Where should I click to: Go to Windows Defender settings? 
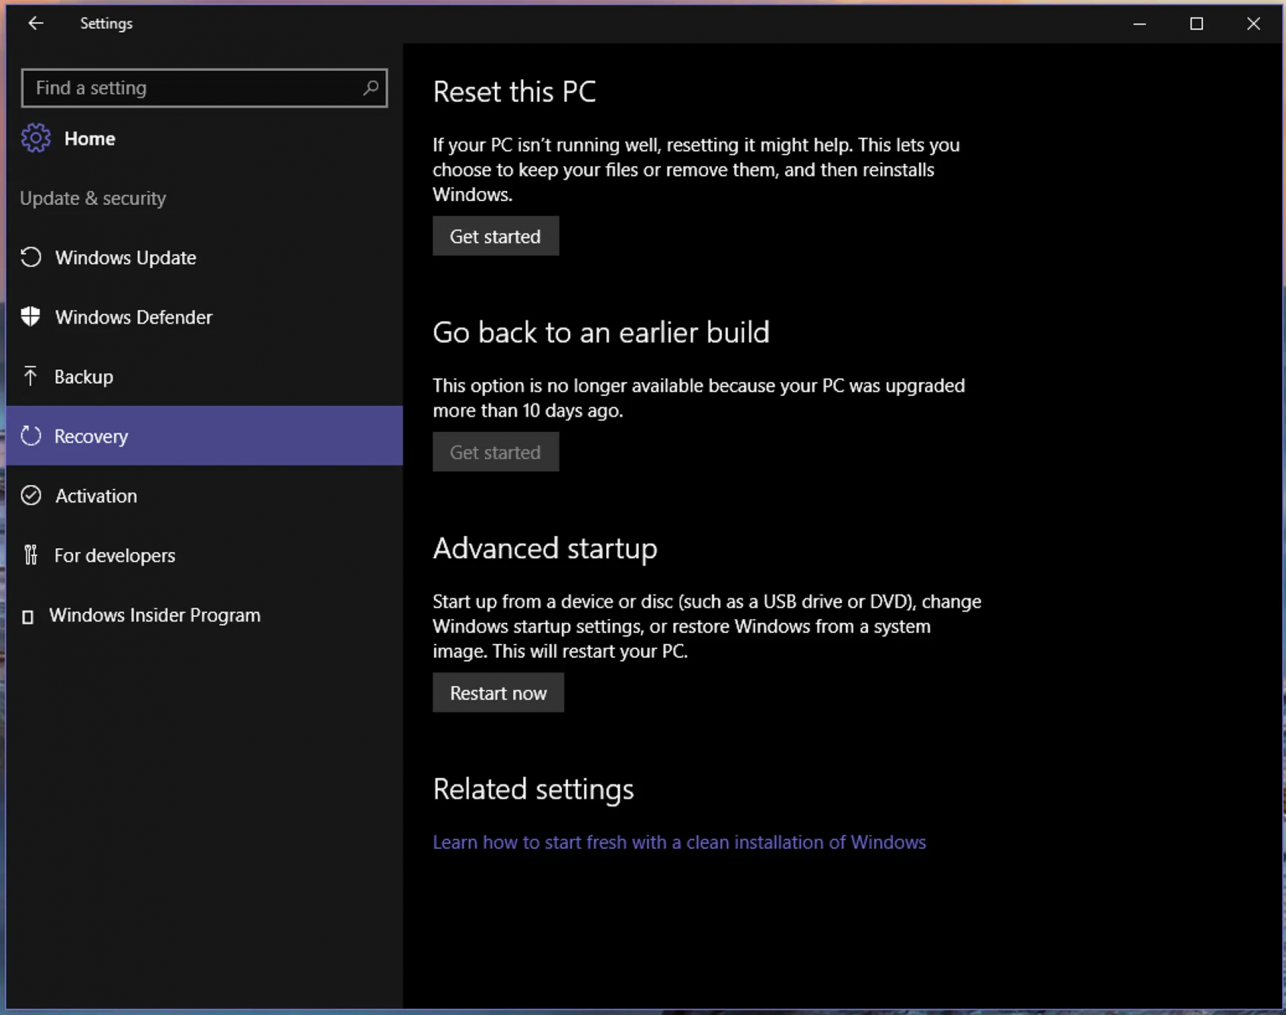pos(133,317)
